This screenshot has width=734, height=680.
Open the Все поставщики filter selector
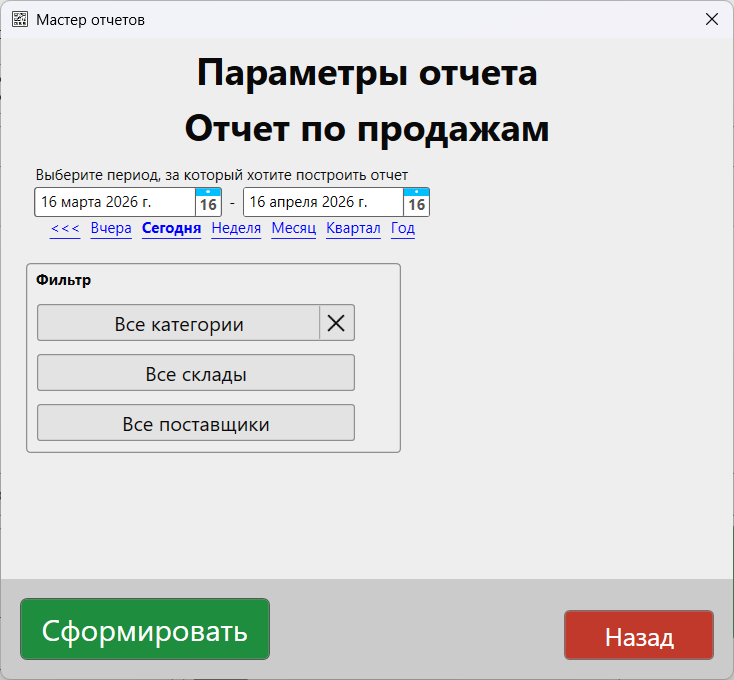196,423
